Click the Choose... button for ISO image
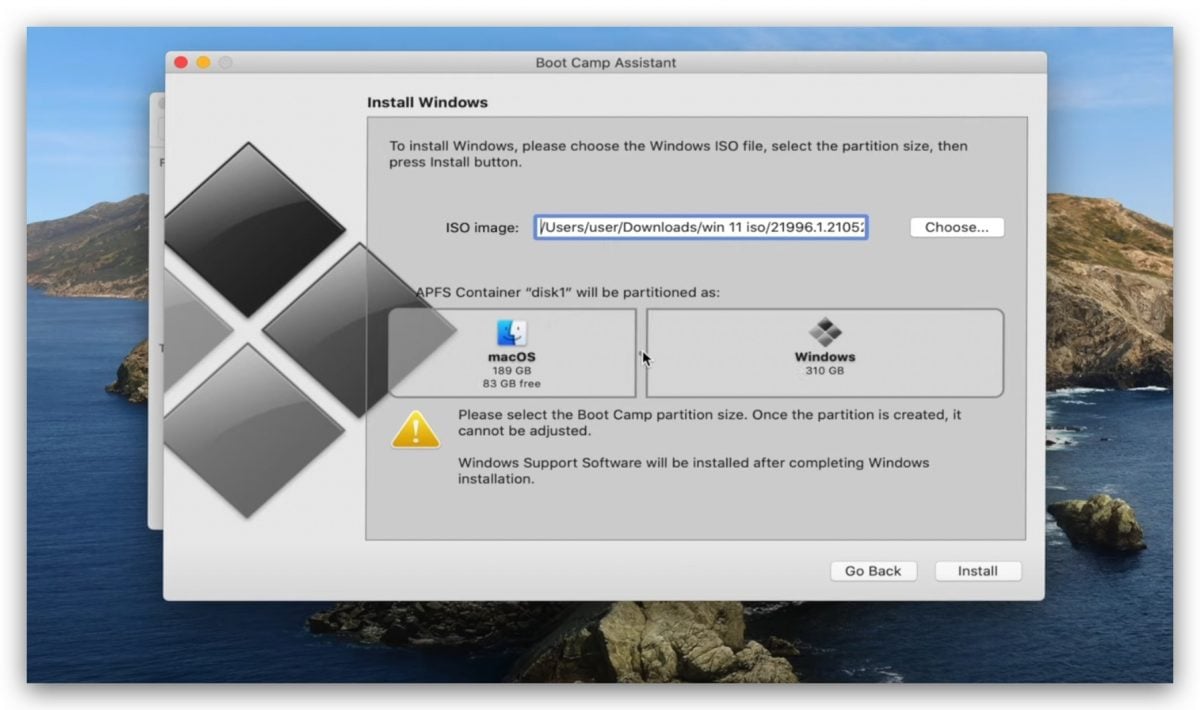1200x710 pixels. (x=957, y=227)
